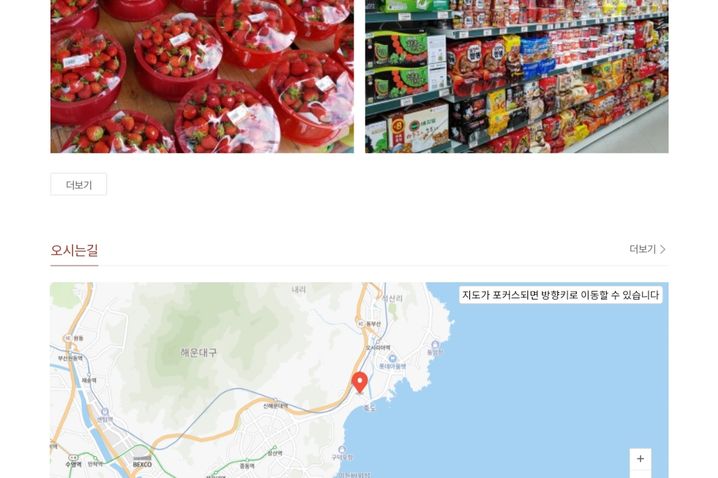Click the 오시리아역 station label on map
718x478 pixels.
378,348
